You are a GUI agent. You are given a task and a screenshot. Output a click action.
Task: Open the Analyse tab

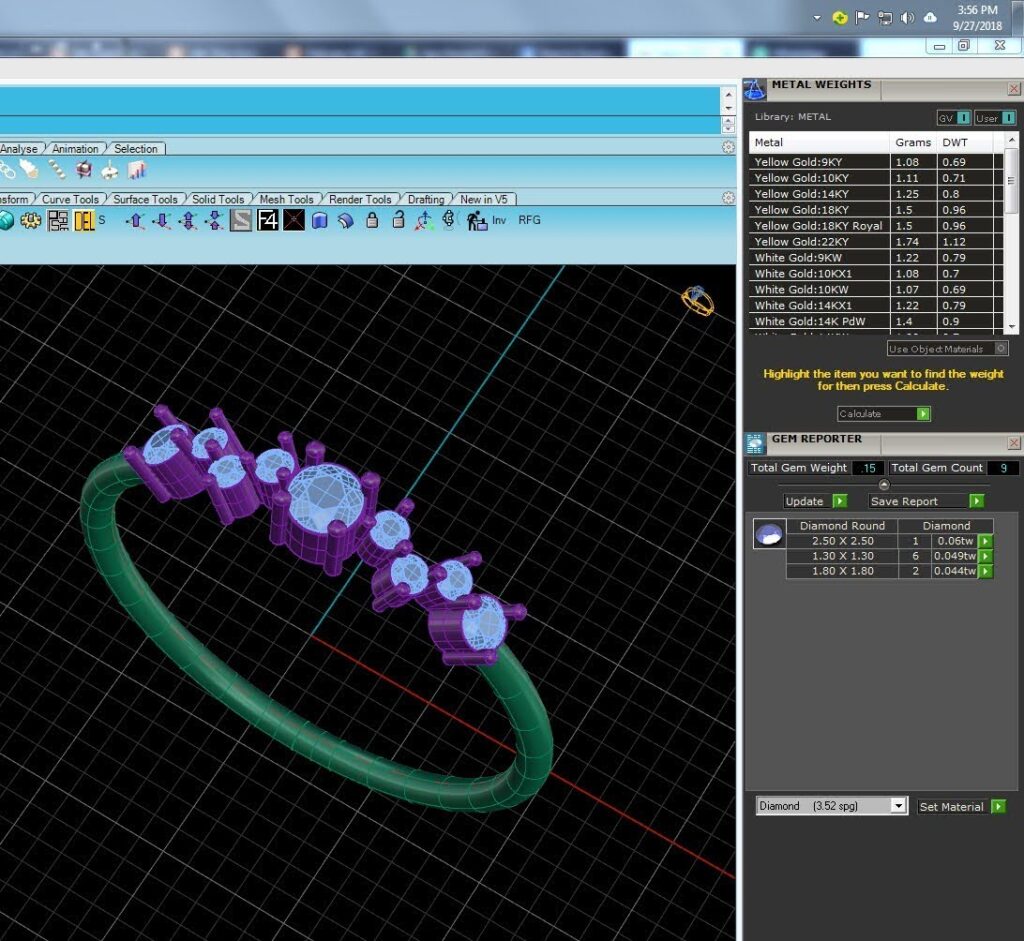[19, 149]
